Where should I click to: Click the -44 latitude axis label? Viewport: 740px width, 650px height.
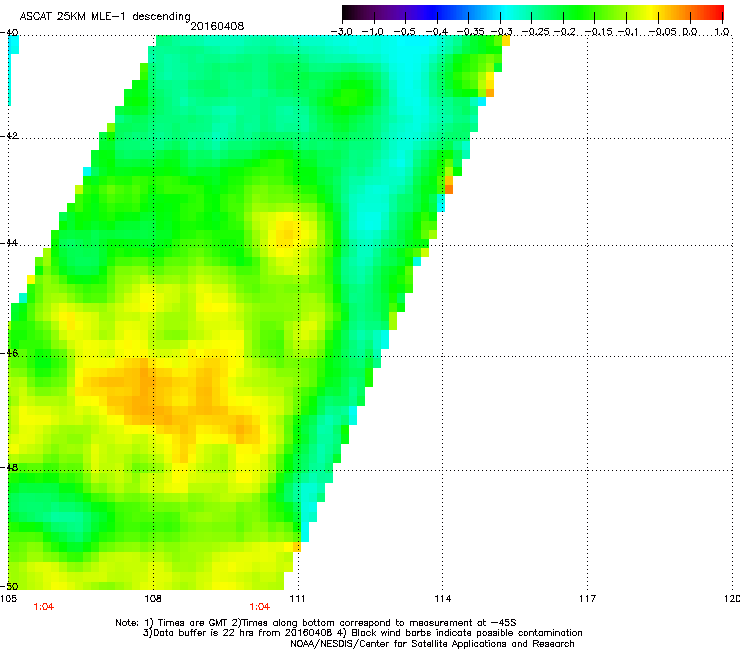tap(9, 243)
